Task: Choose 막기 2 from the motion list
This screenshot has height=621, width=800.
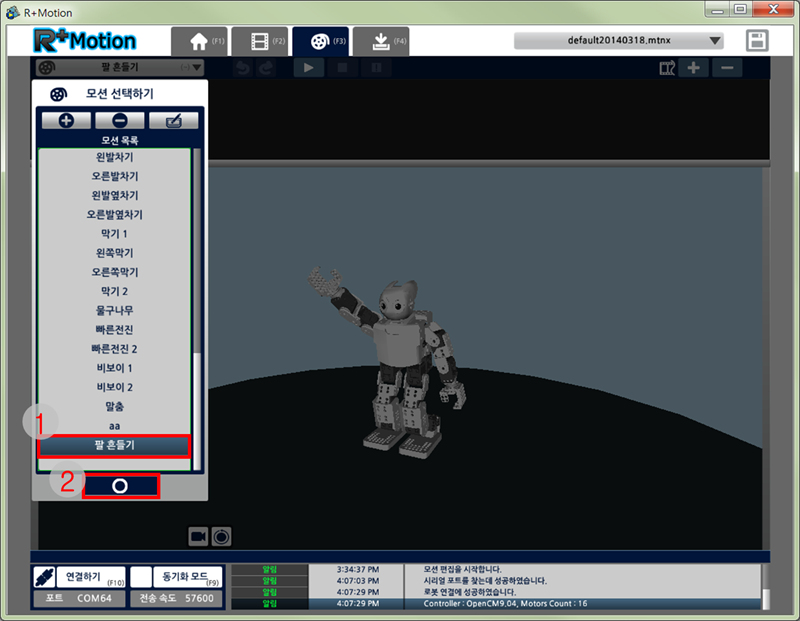Action: tap(115, 291)
